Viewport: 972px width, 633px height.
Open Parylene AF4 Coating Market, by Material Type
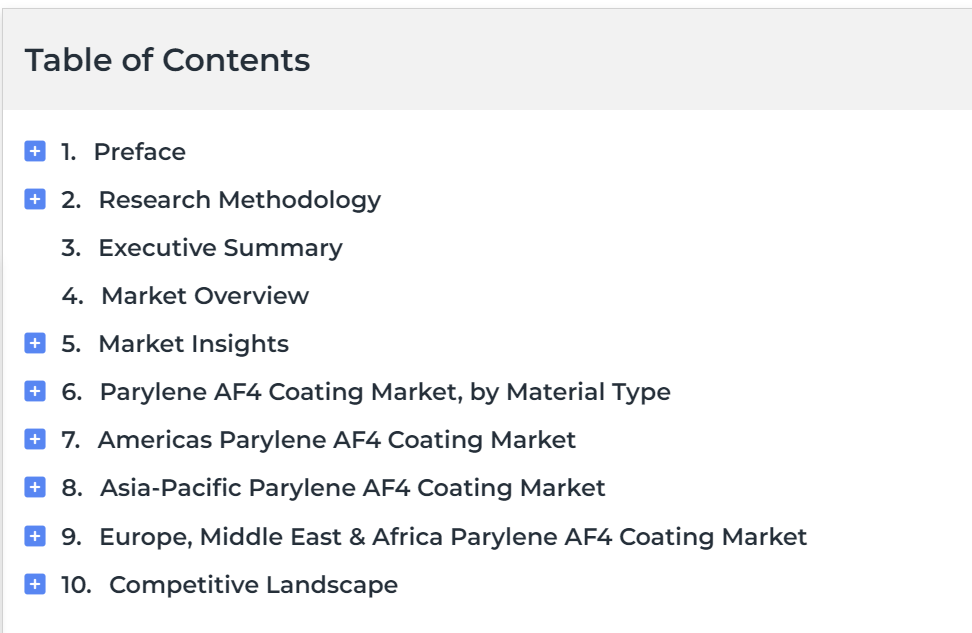(x=385, y=392)
